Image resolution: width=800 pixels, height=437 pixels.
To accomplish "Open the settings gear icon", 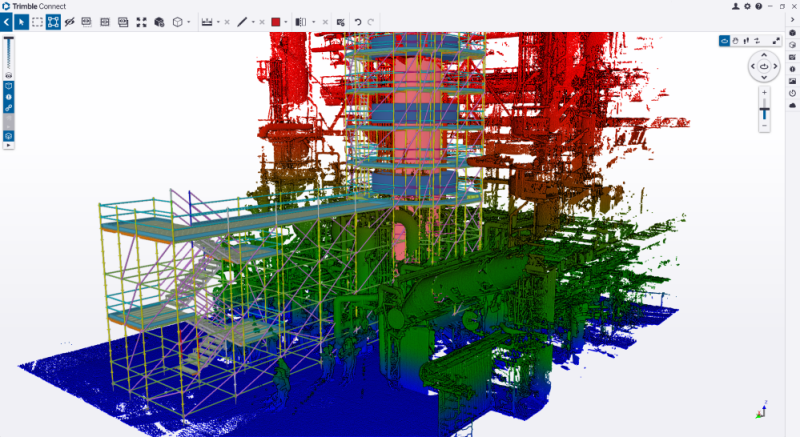I will (x=747, y=6).
